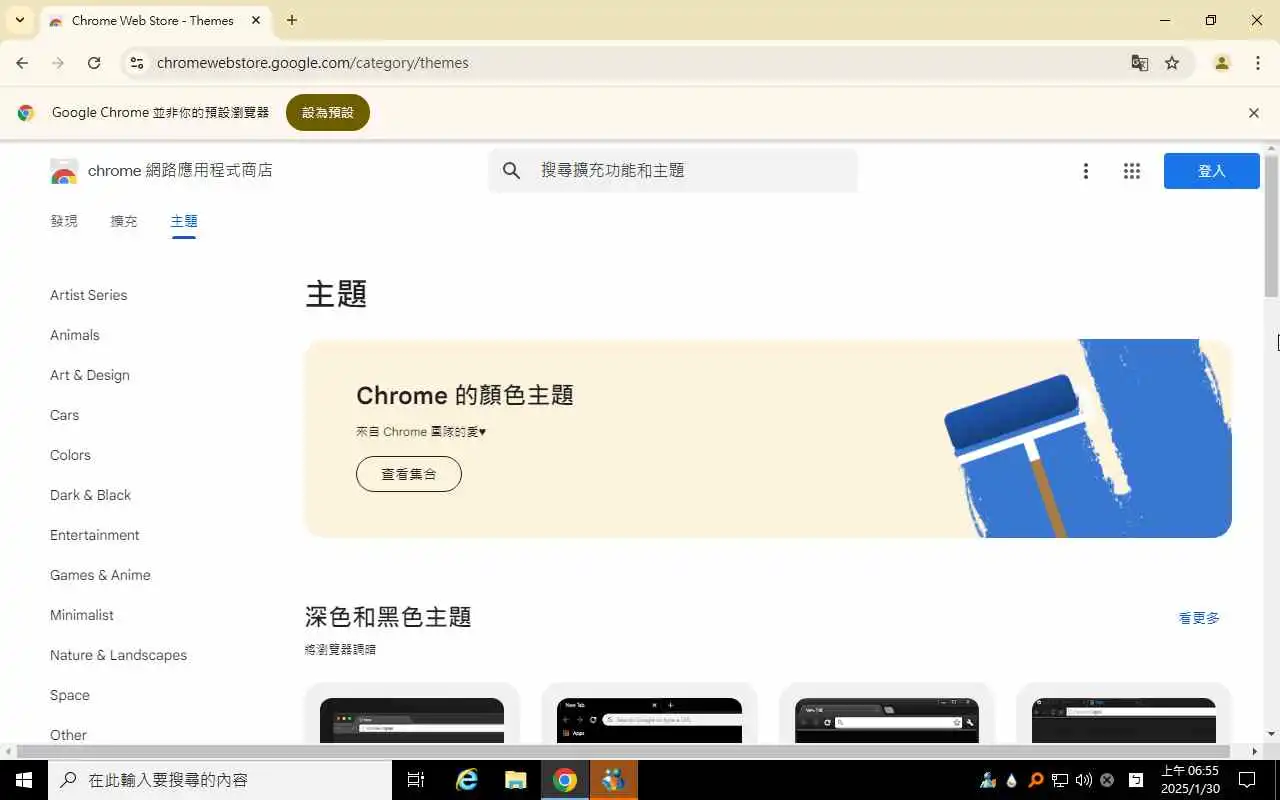Click the address bar URL

pos(313,63)
